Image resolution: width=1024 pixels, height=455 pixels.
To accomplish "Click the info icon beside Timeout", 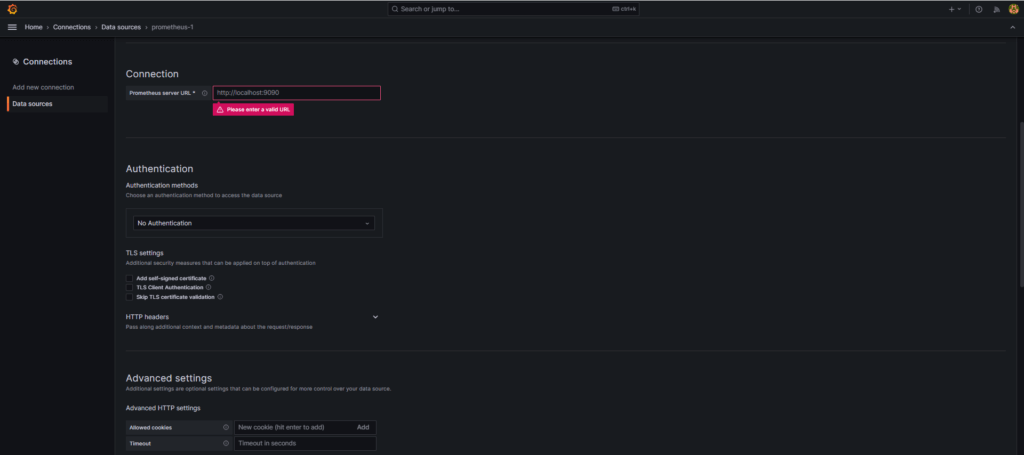I will (226, 443).
